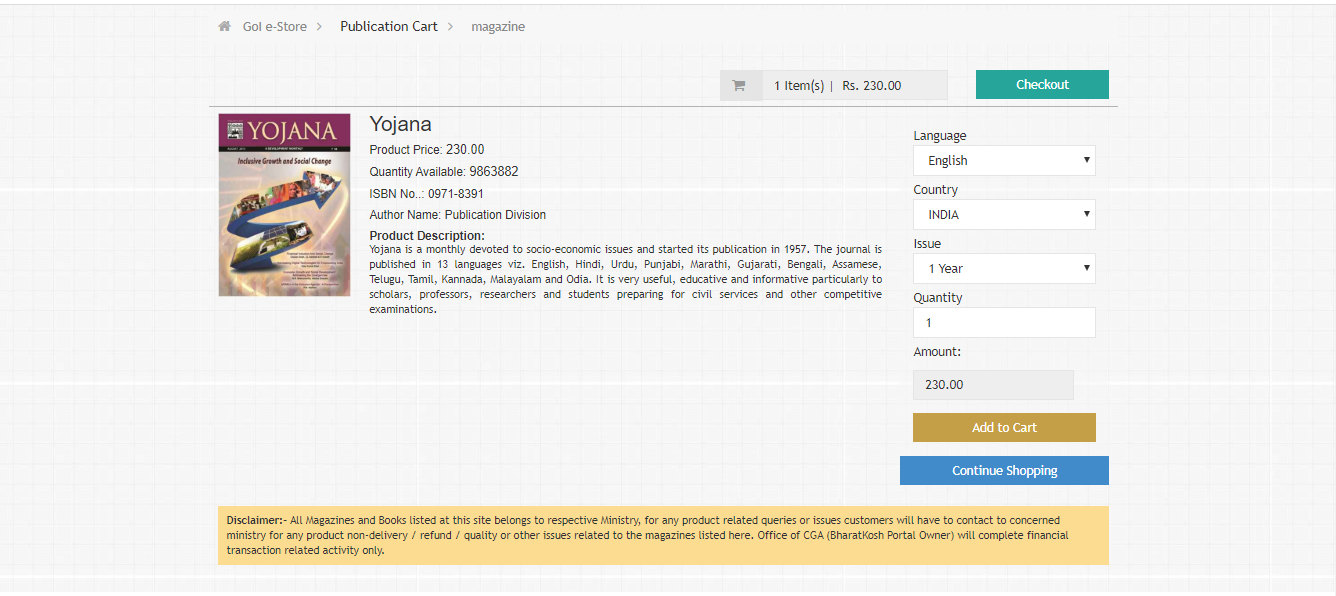The height and width of the screenshot is (596, 1336).
Task: Go to Publication Cart breadcrumb
Action: coord(389,27)
